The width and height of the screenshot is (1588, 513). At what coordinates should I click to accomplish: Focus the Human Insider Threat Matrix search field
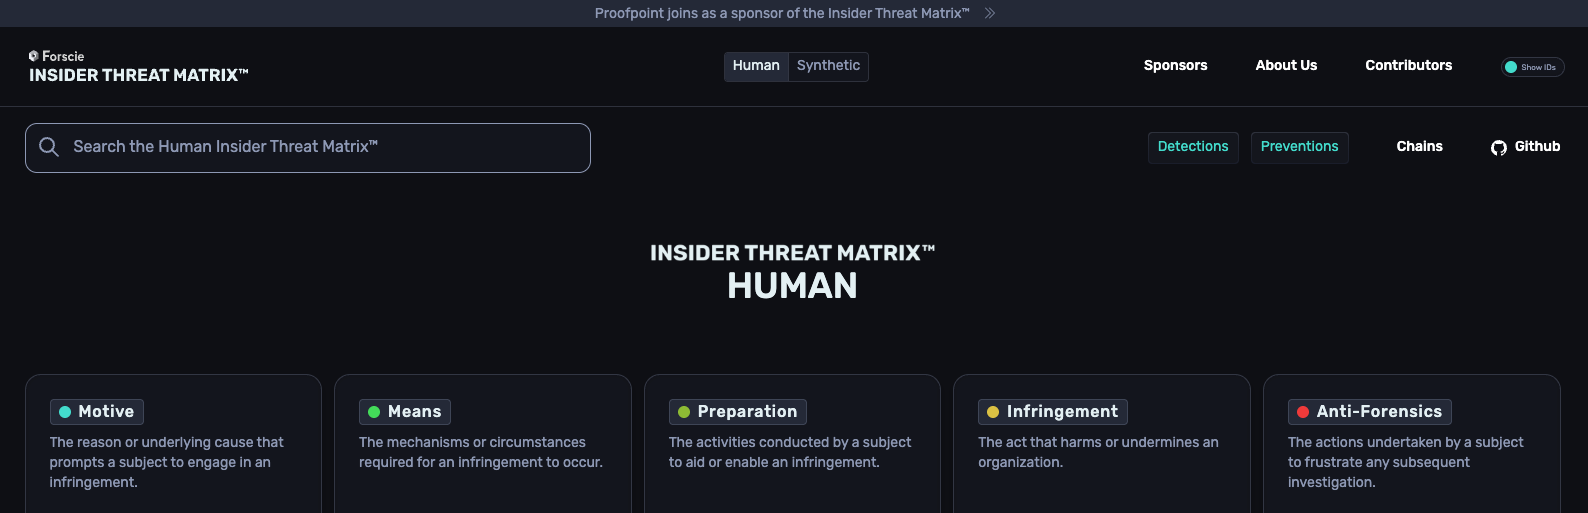pos(308,148)
